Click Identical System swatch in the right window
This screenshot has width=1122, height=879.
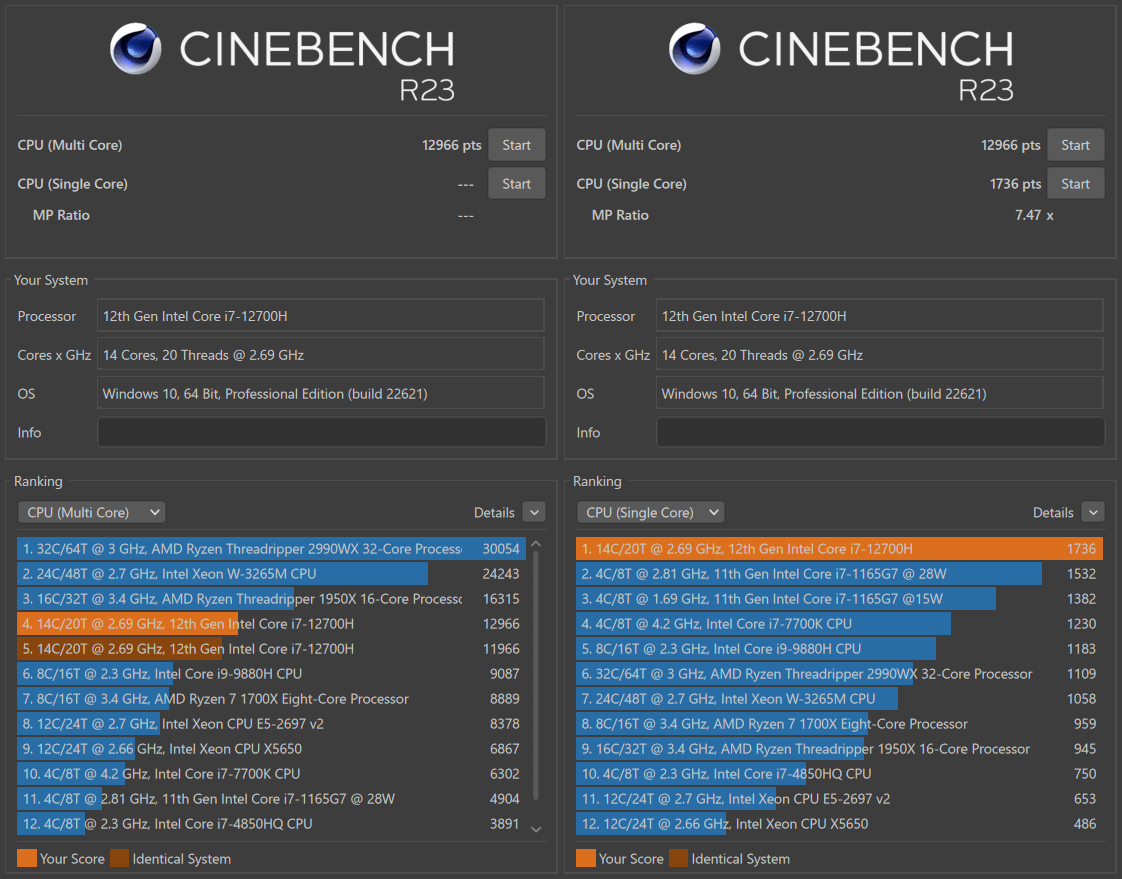click(x=678, y=858)
